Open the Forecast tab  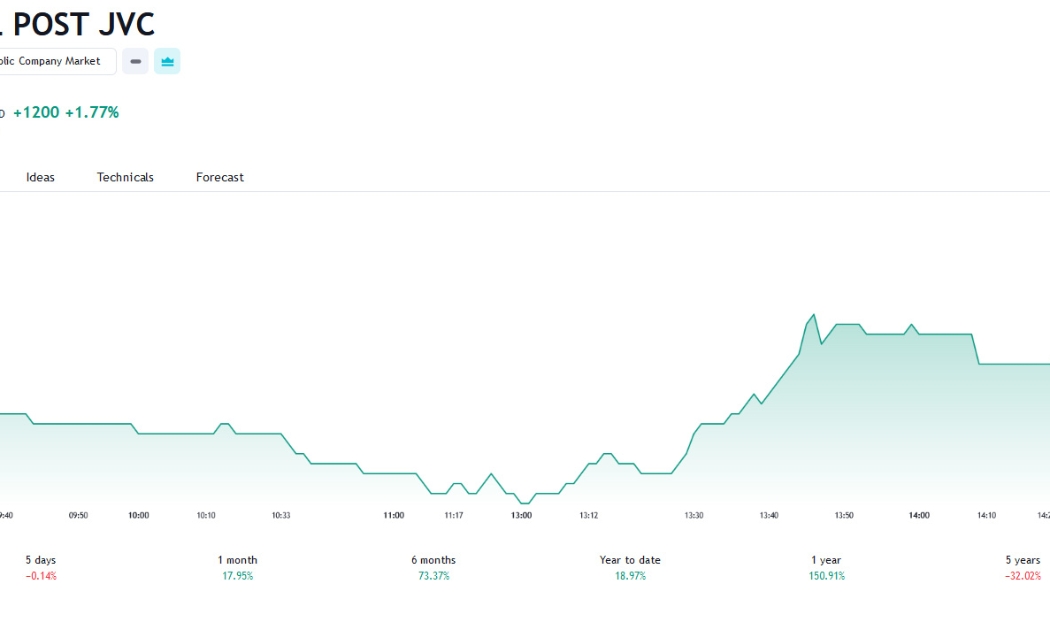pyautogui.click(x=220, y=177)
